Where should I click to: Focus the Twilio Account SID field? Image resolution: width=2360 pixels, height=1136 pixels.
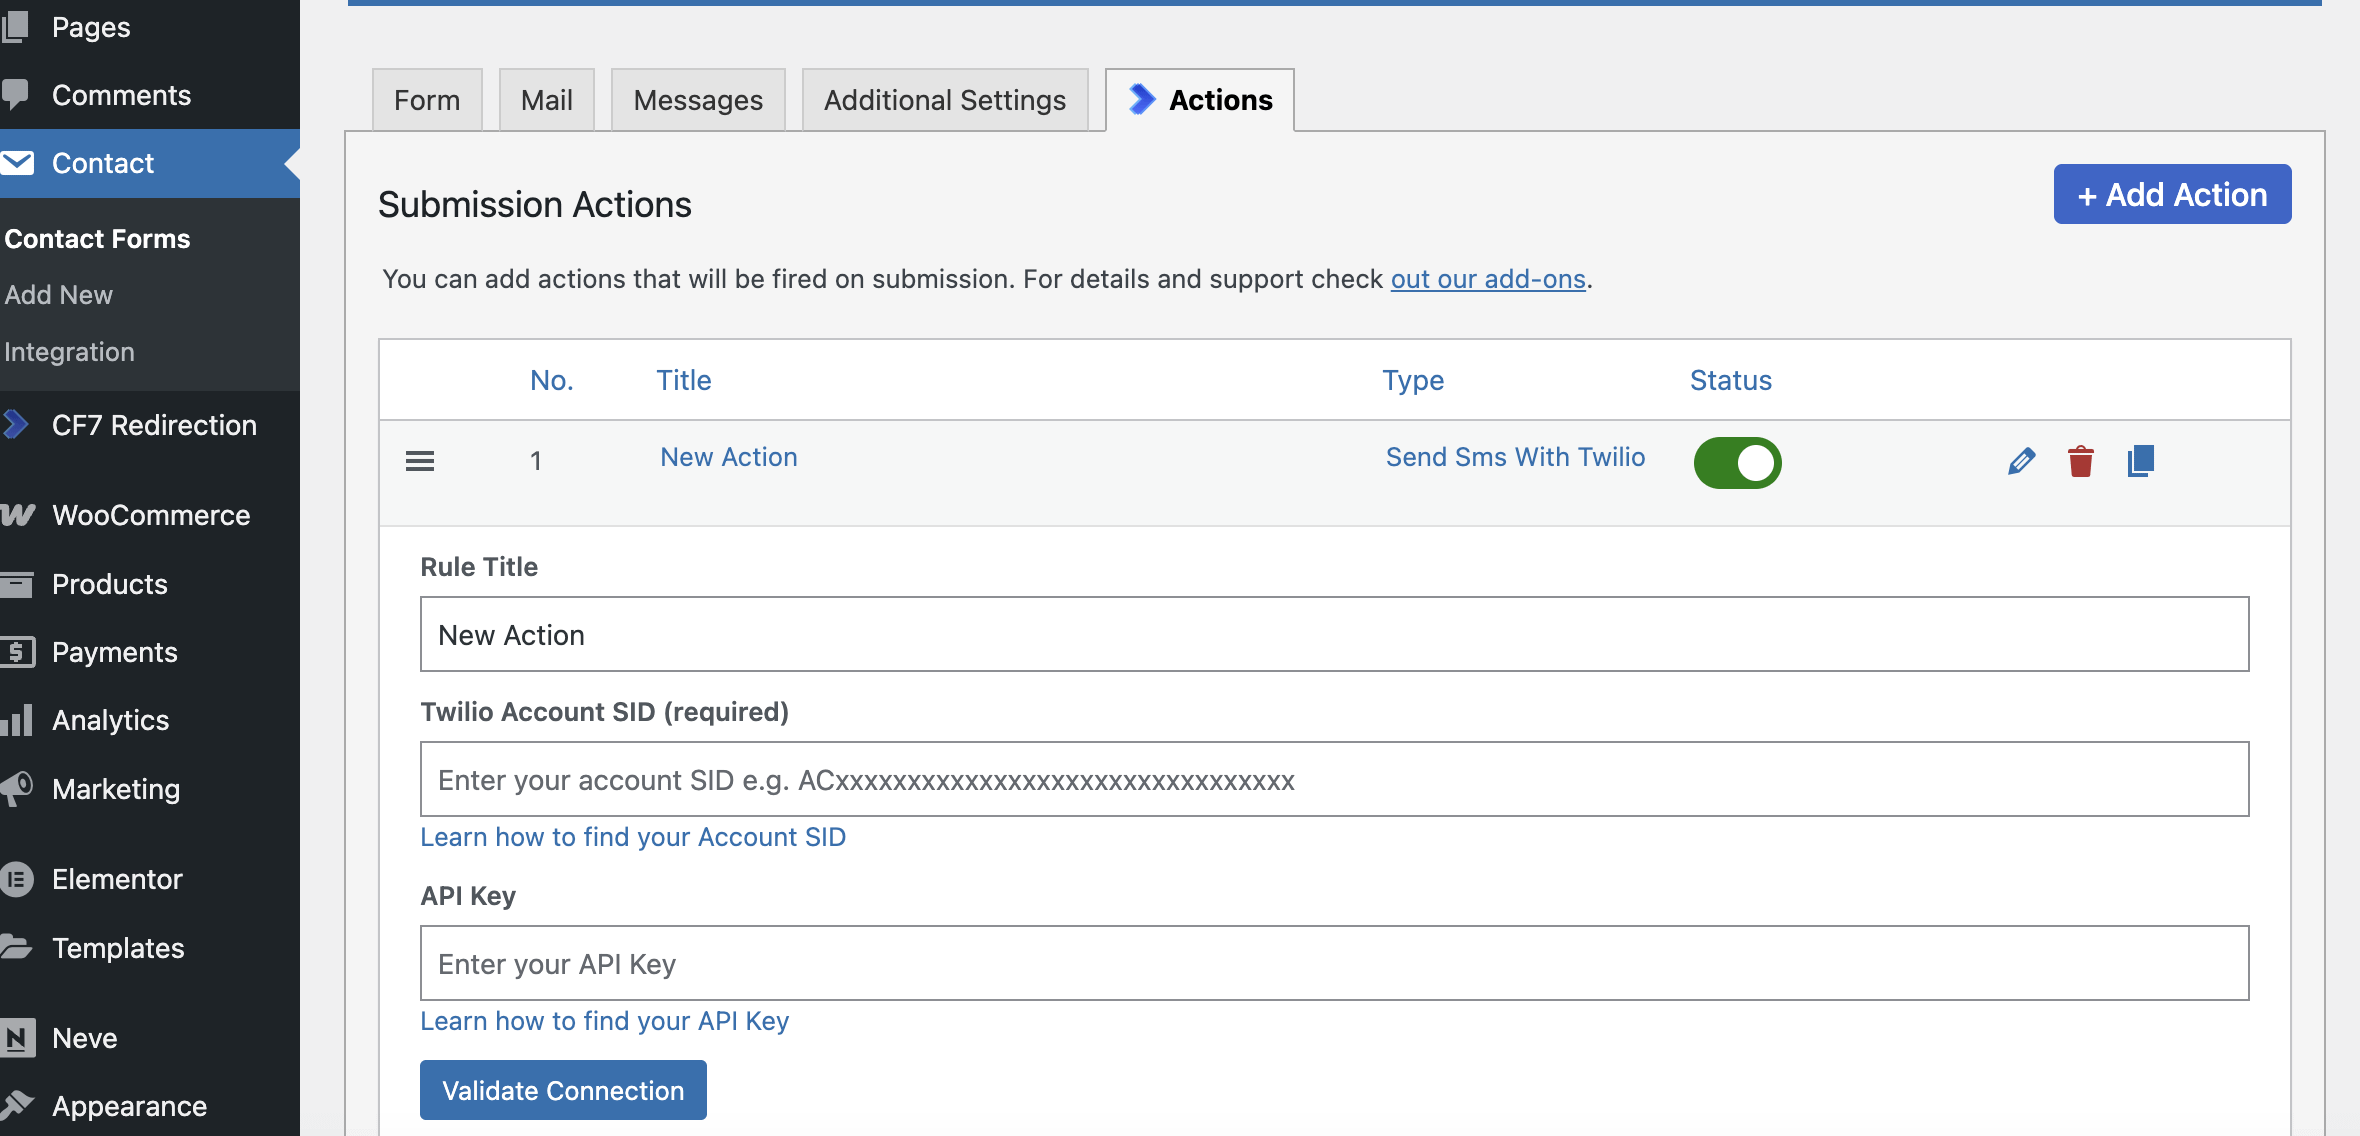(x=1334, y=779)
